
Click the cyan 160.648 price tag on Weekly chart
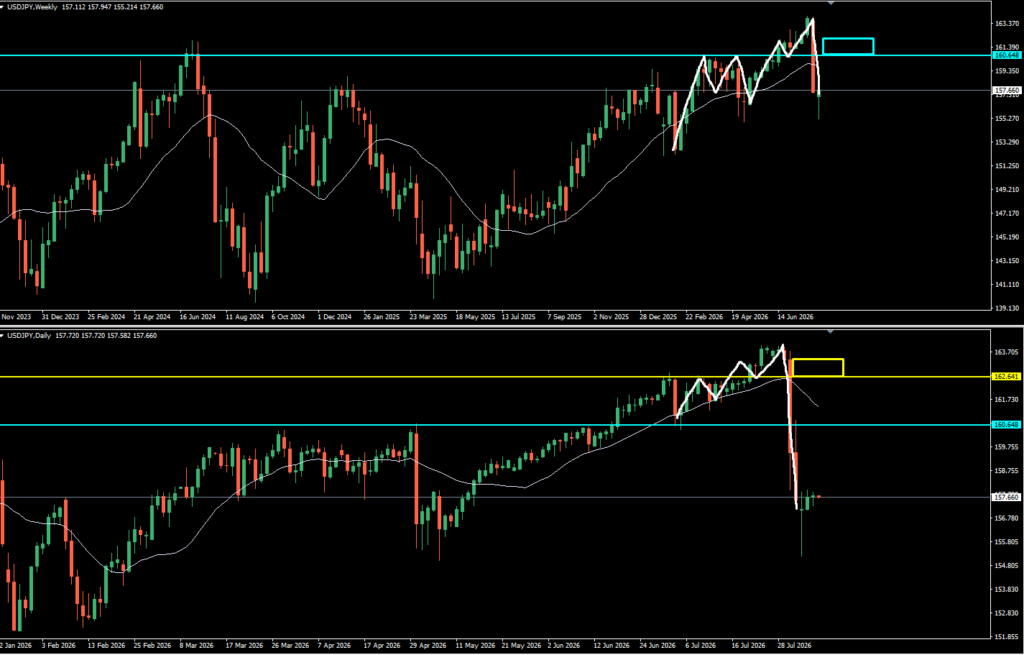click(1007, 56)
